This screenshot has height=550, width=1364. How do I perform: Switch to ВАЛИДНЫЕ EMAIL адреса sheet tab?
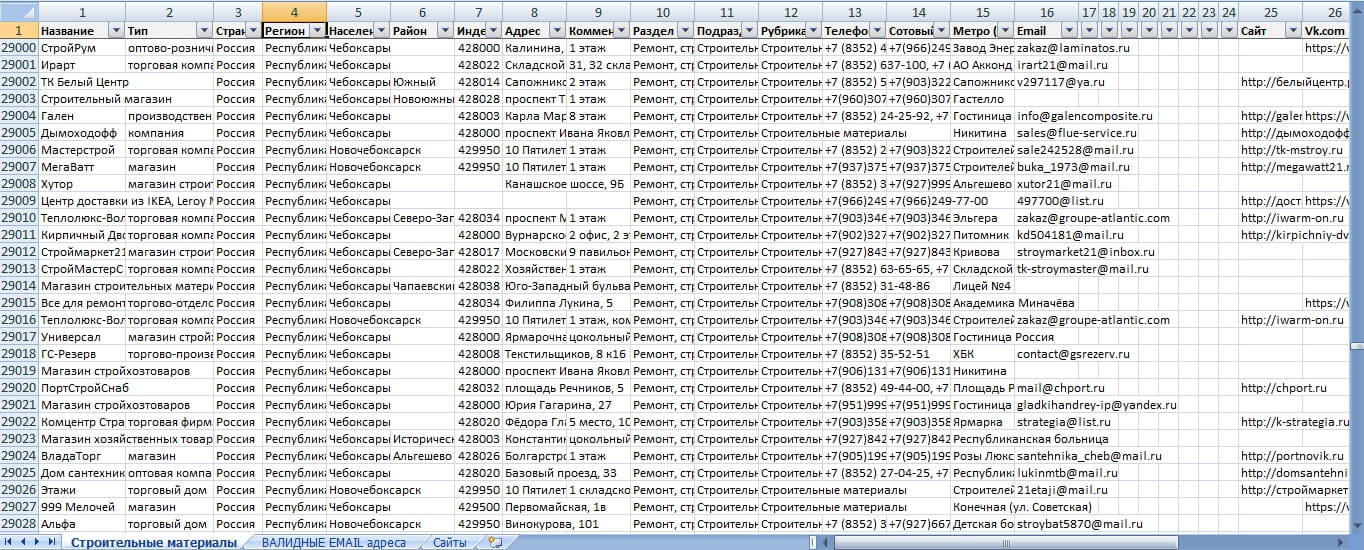click(x=333, y=542)
